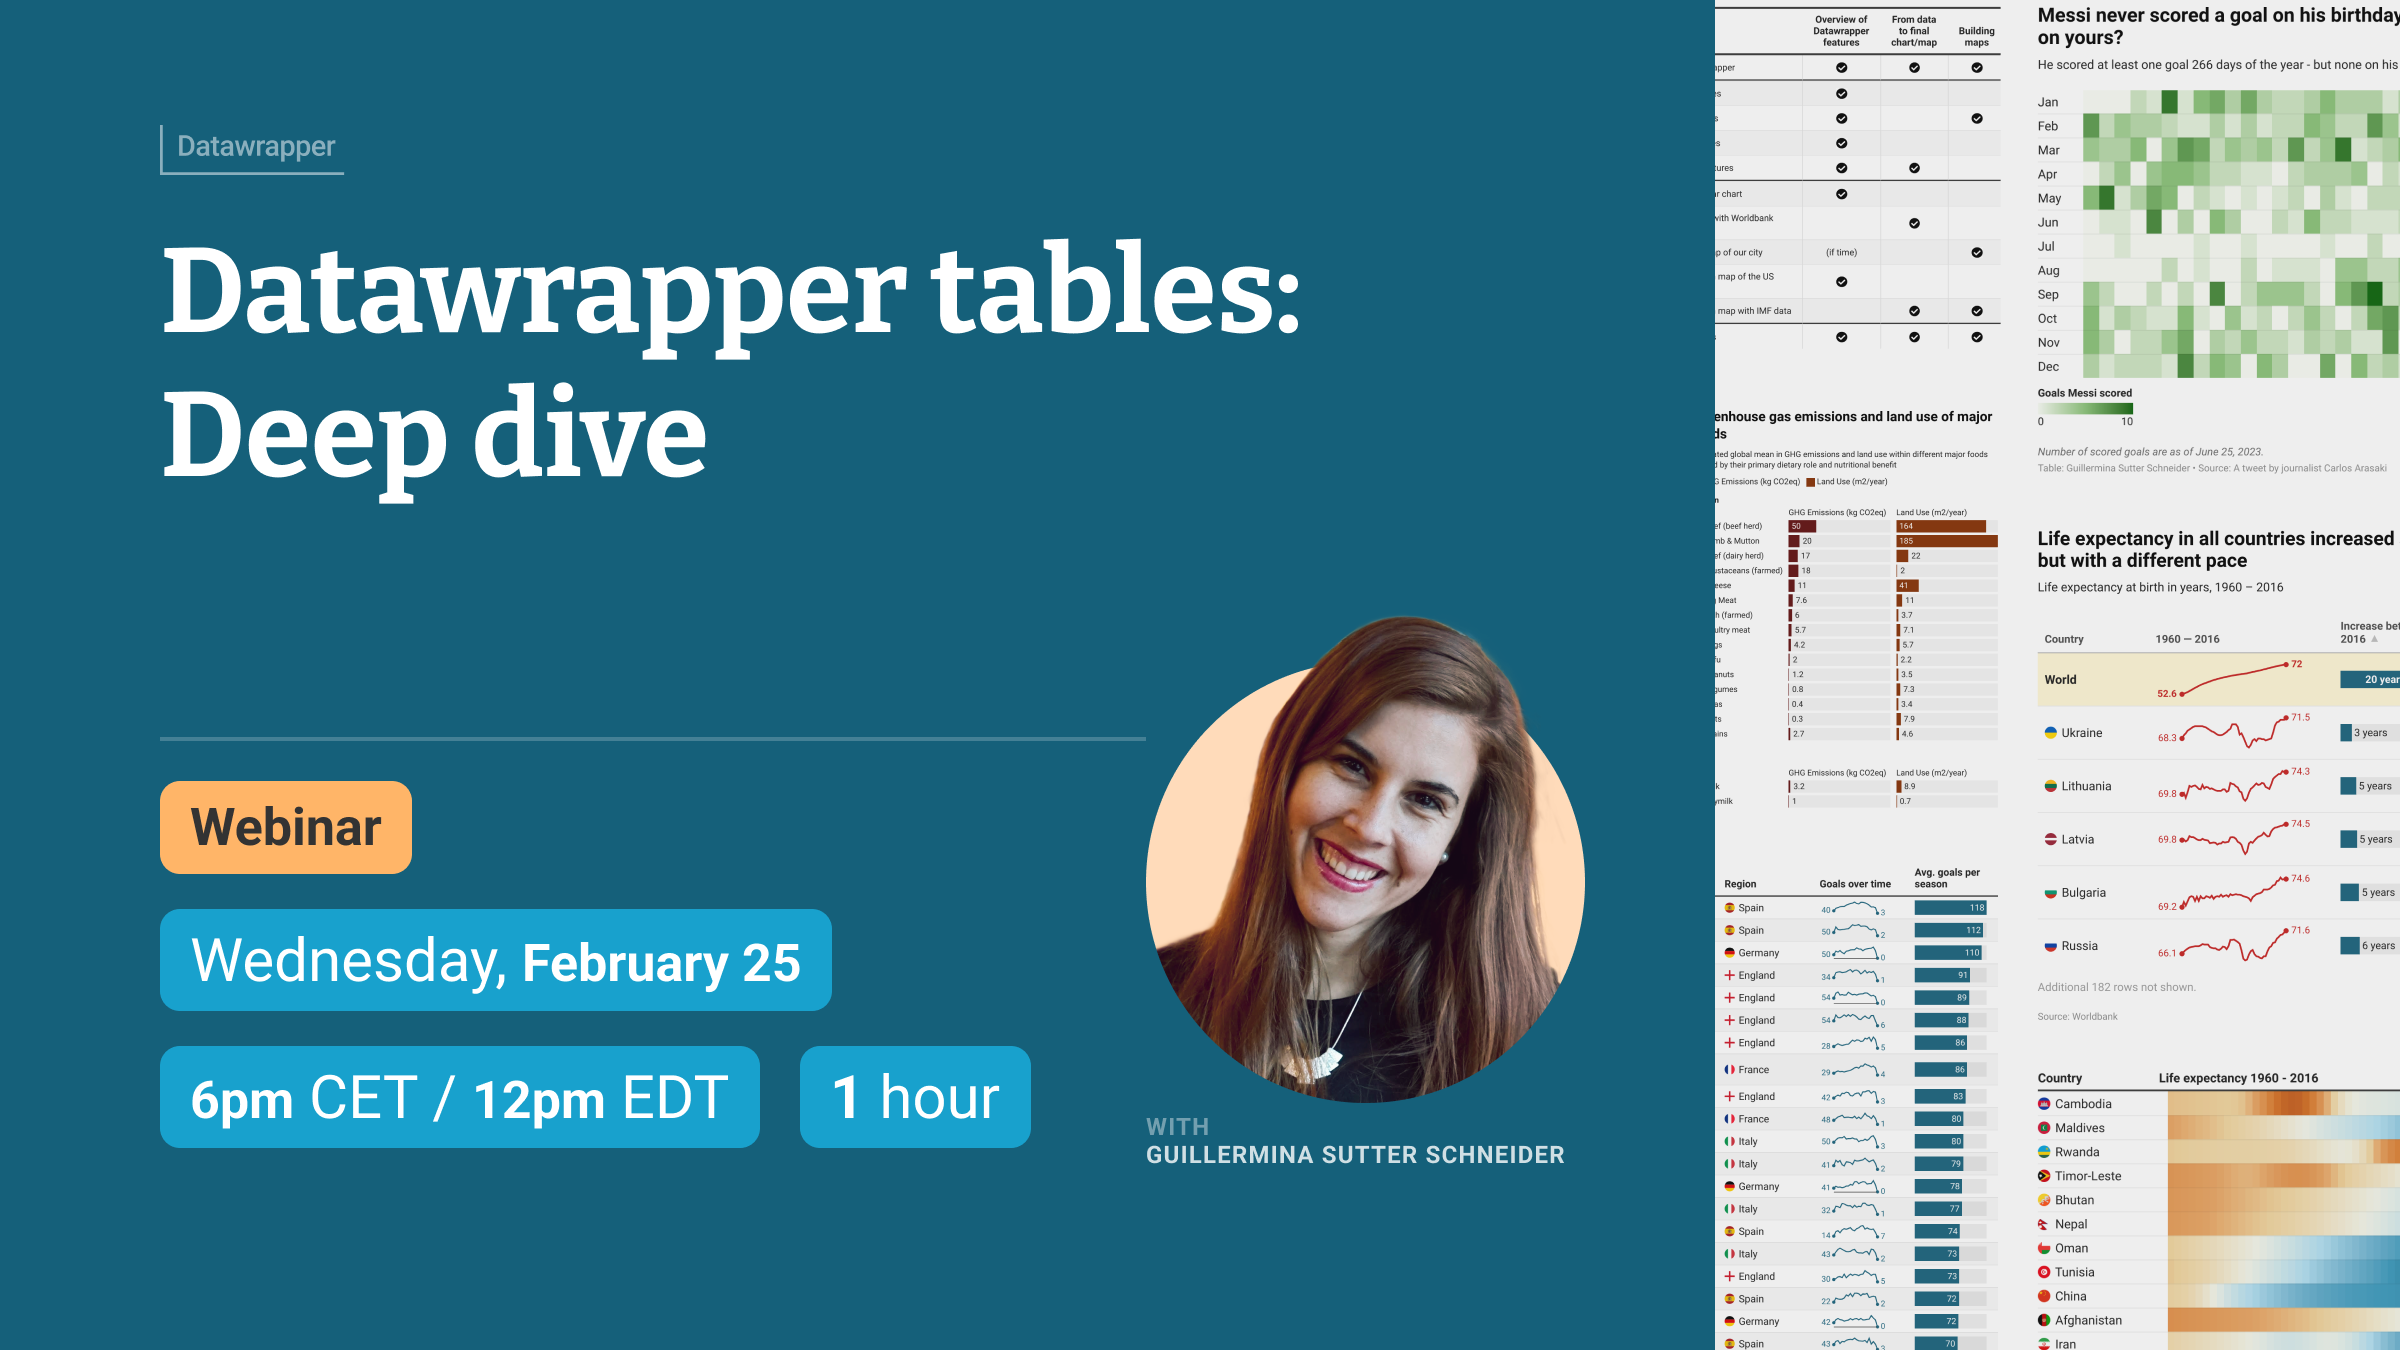Select the Overview of Datawrapper features header

click(1841, 31)
